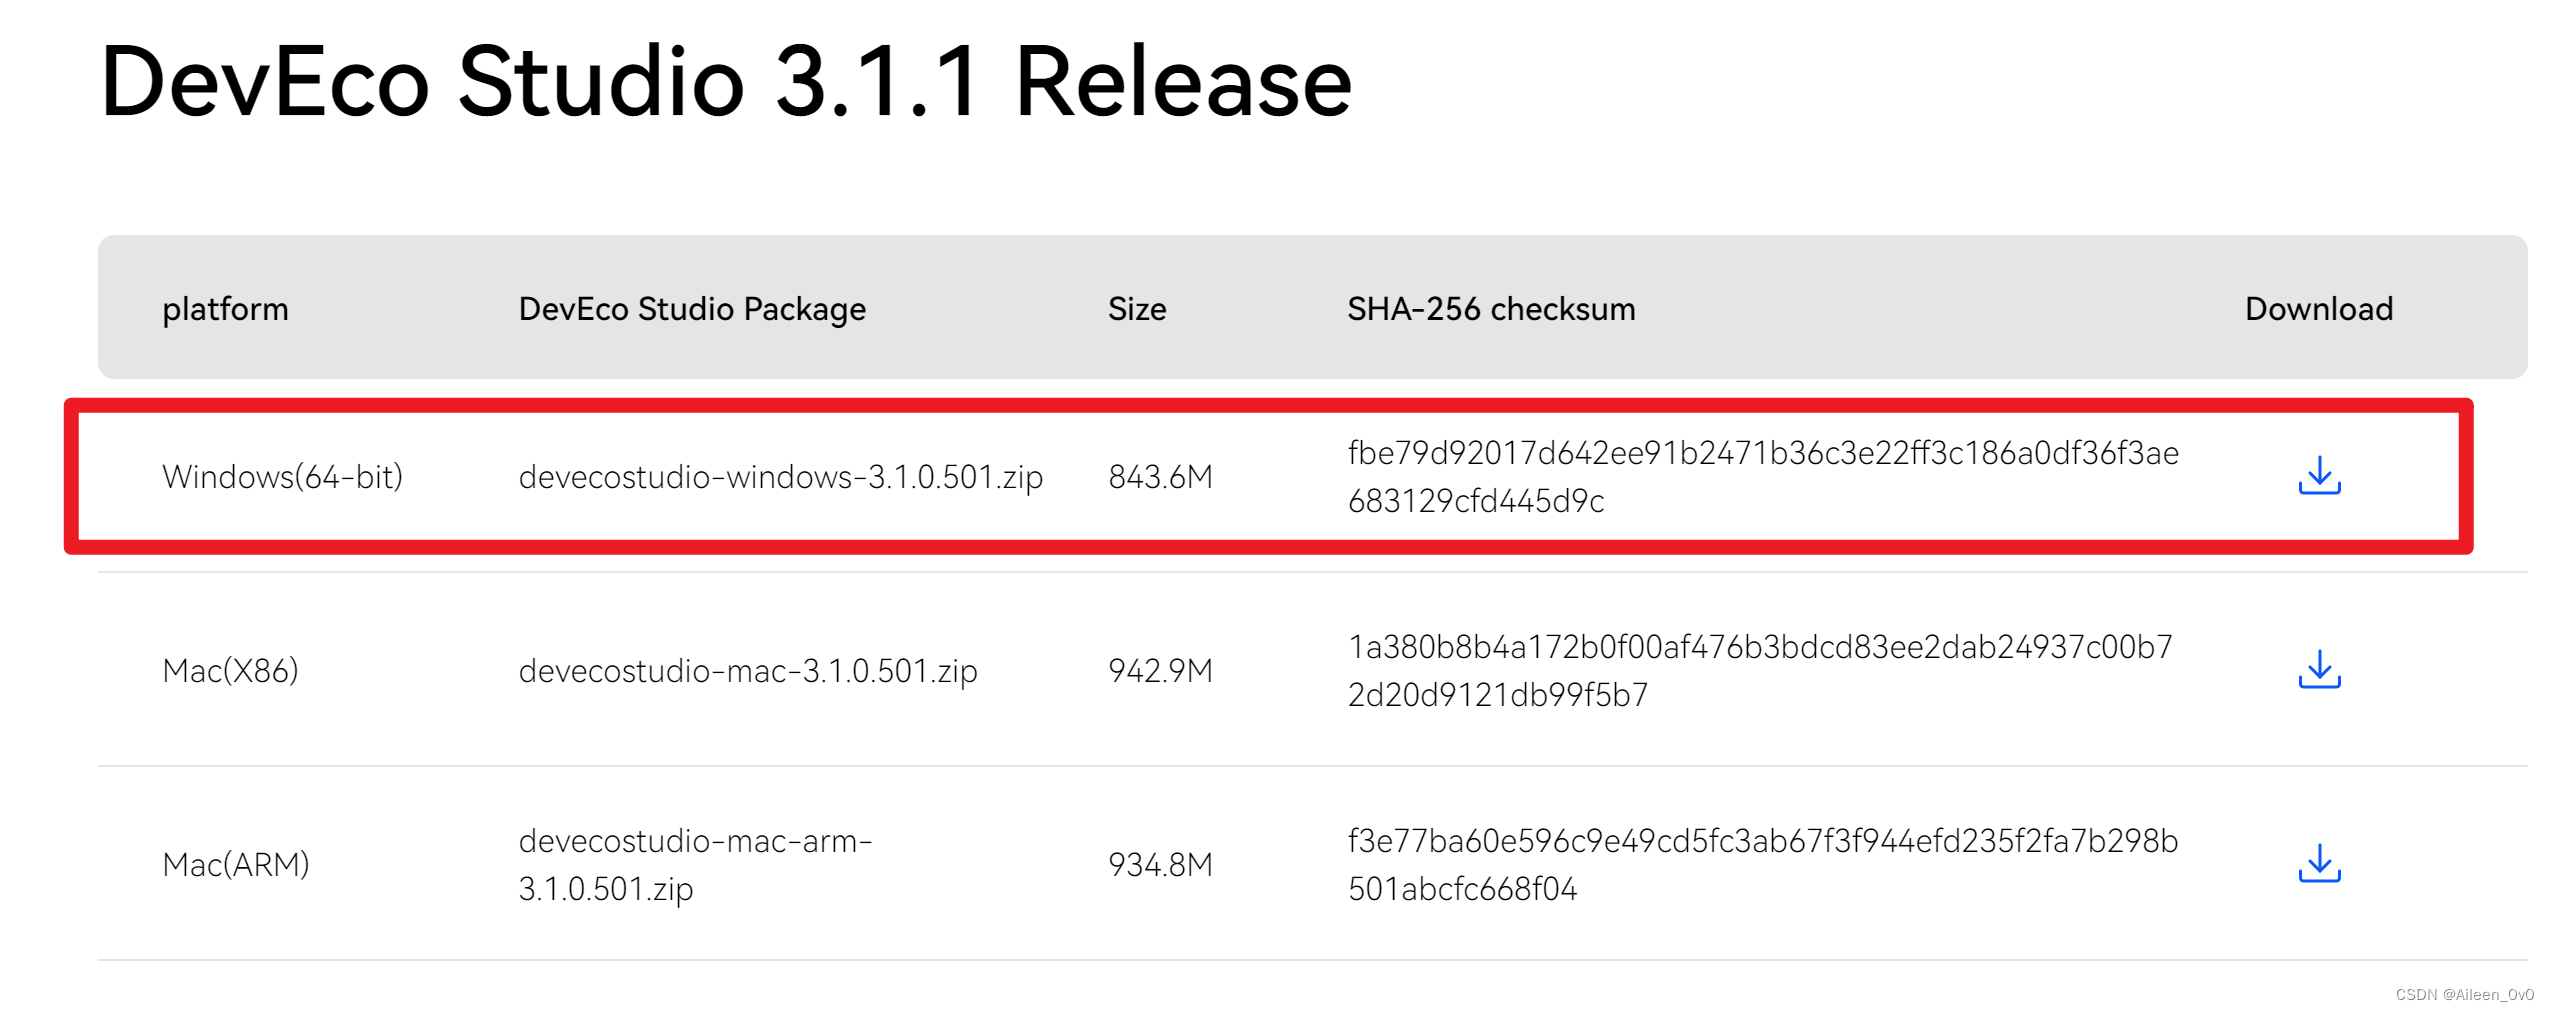This screenshot has width=2549, height=1011.
Task: Select the Mac(X86) platform cell
Action: click(x=230, y=671)
